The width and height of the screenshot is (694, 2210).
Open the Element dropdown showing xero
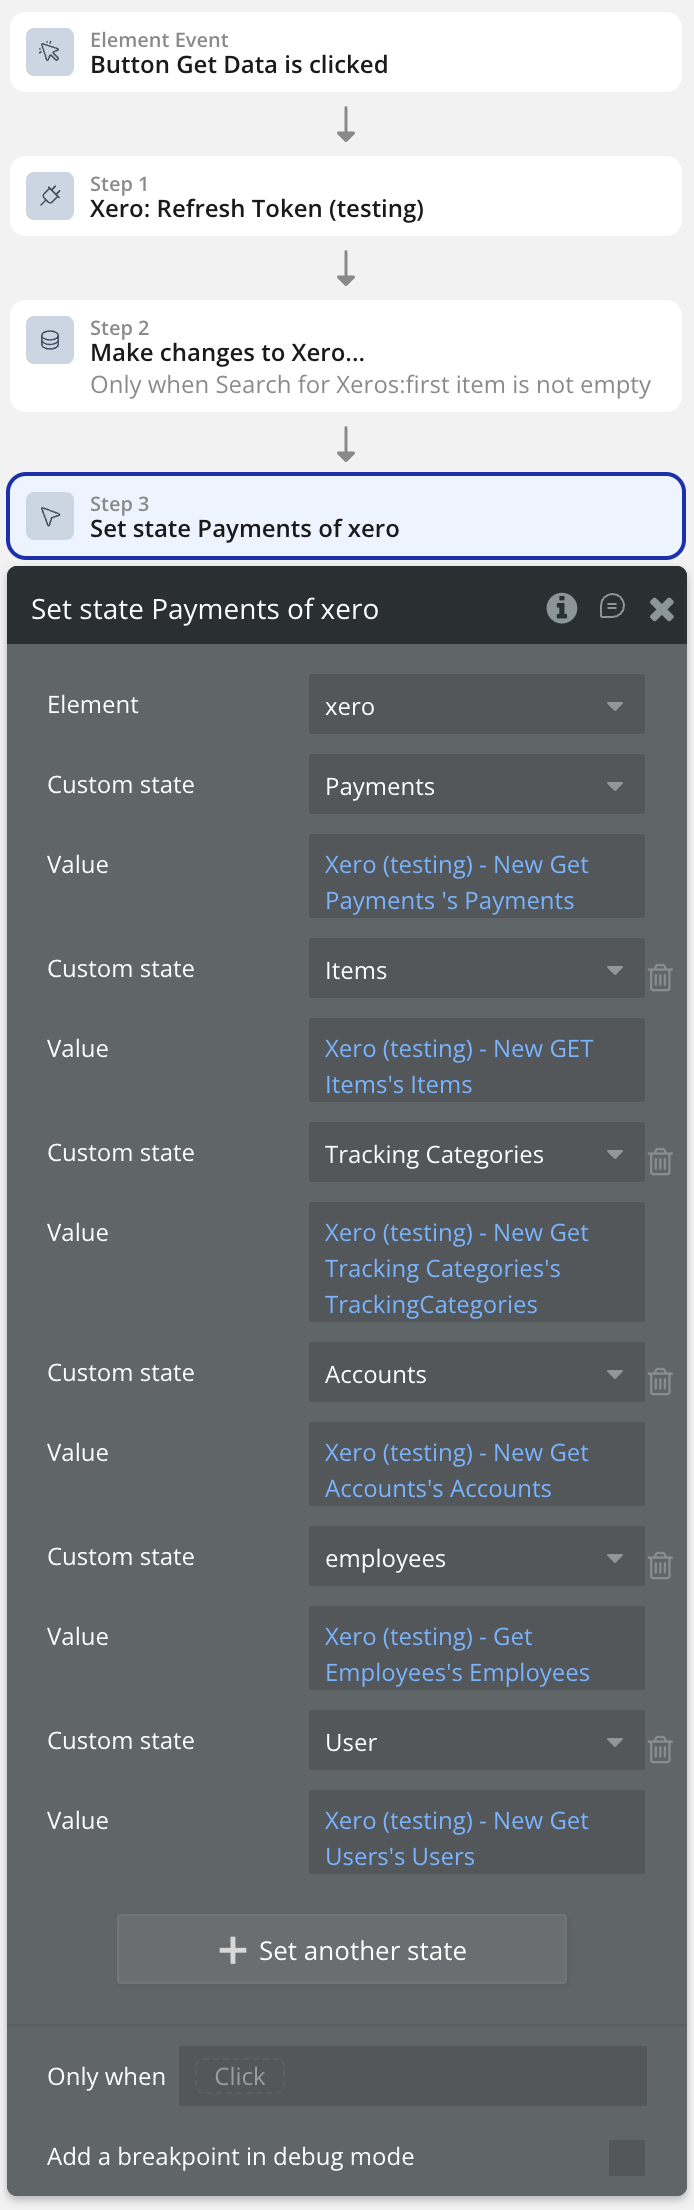(476, 705)
